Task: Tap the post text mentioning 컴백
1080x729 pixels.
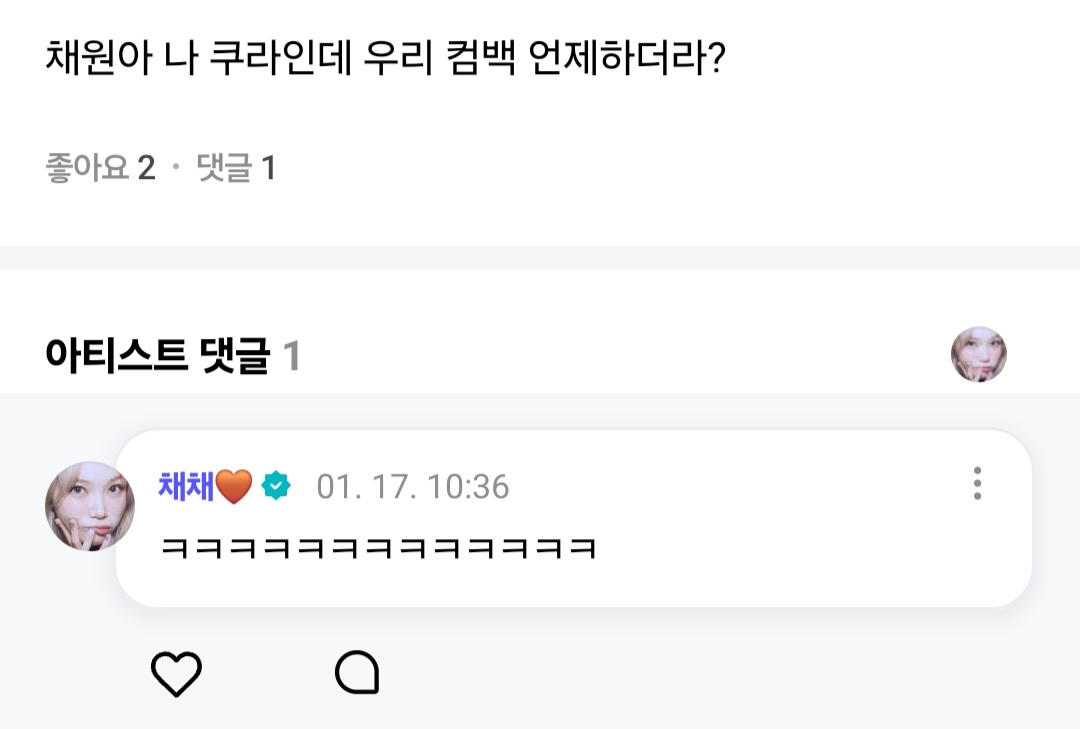Action: point(385,62)
